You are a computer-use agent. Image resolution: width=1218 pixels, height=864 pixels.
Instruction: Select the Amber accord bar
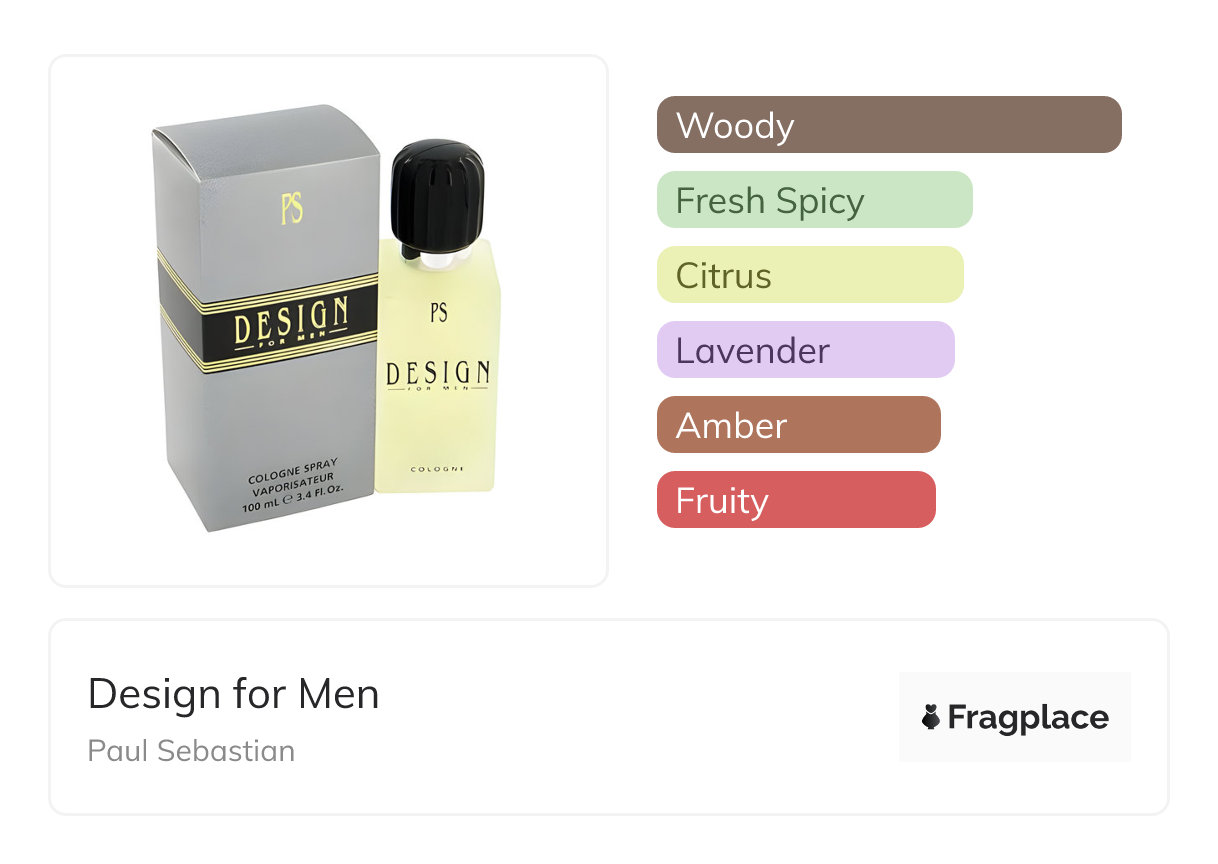(x=798, y=425)
